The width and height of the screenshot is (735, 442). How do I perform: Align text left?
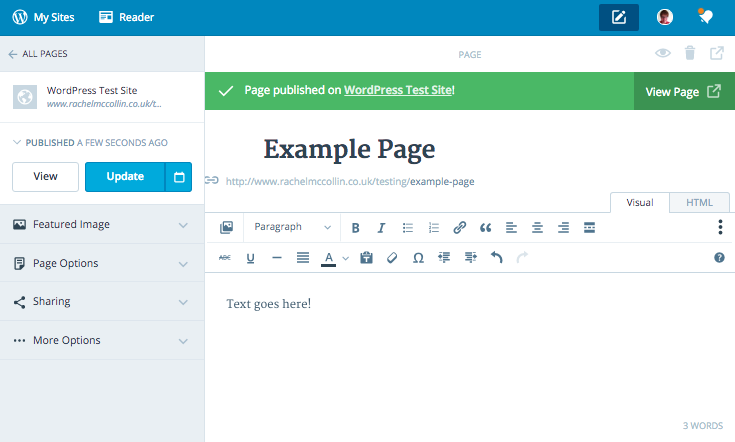[511, 228]
